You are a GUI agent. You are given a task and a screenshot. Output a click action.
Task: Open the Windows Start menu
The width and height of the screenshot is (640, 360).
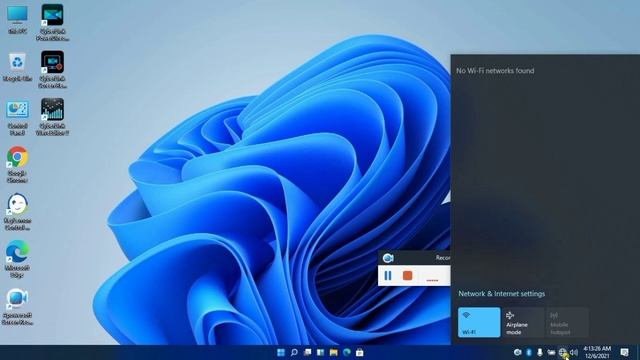pos(281,352)
